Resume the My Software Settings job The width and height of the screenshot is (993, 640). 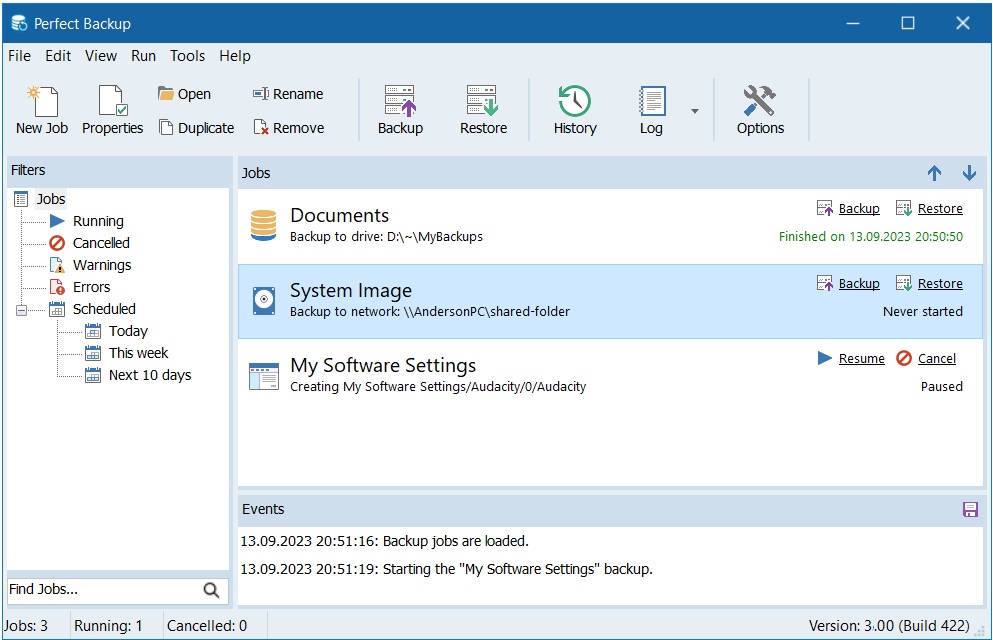(x=860, y=358)
